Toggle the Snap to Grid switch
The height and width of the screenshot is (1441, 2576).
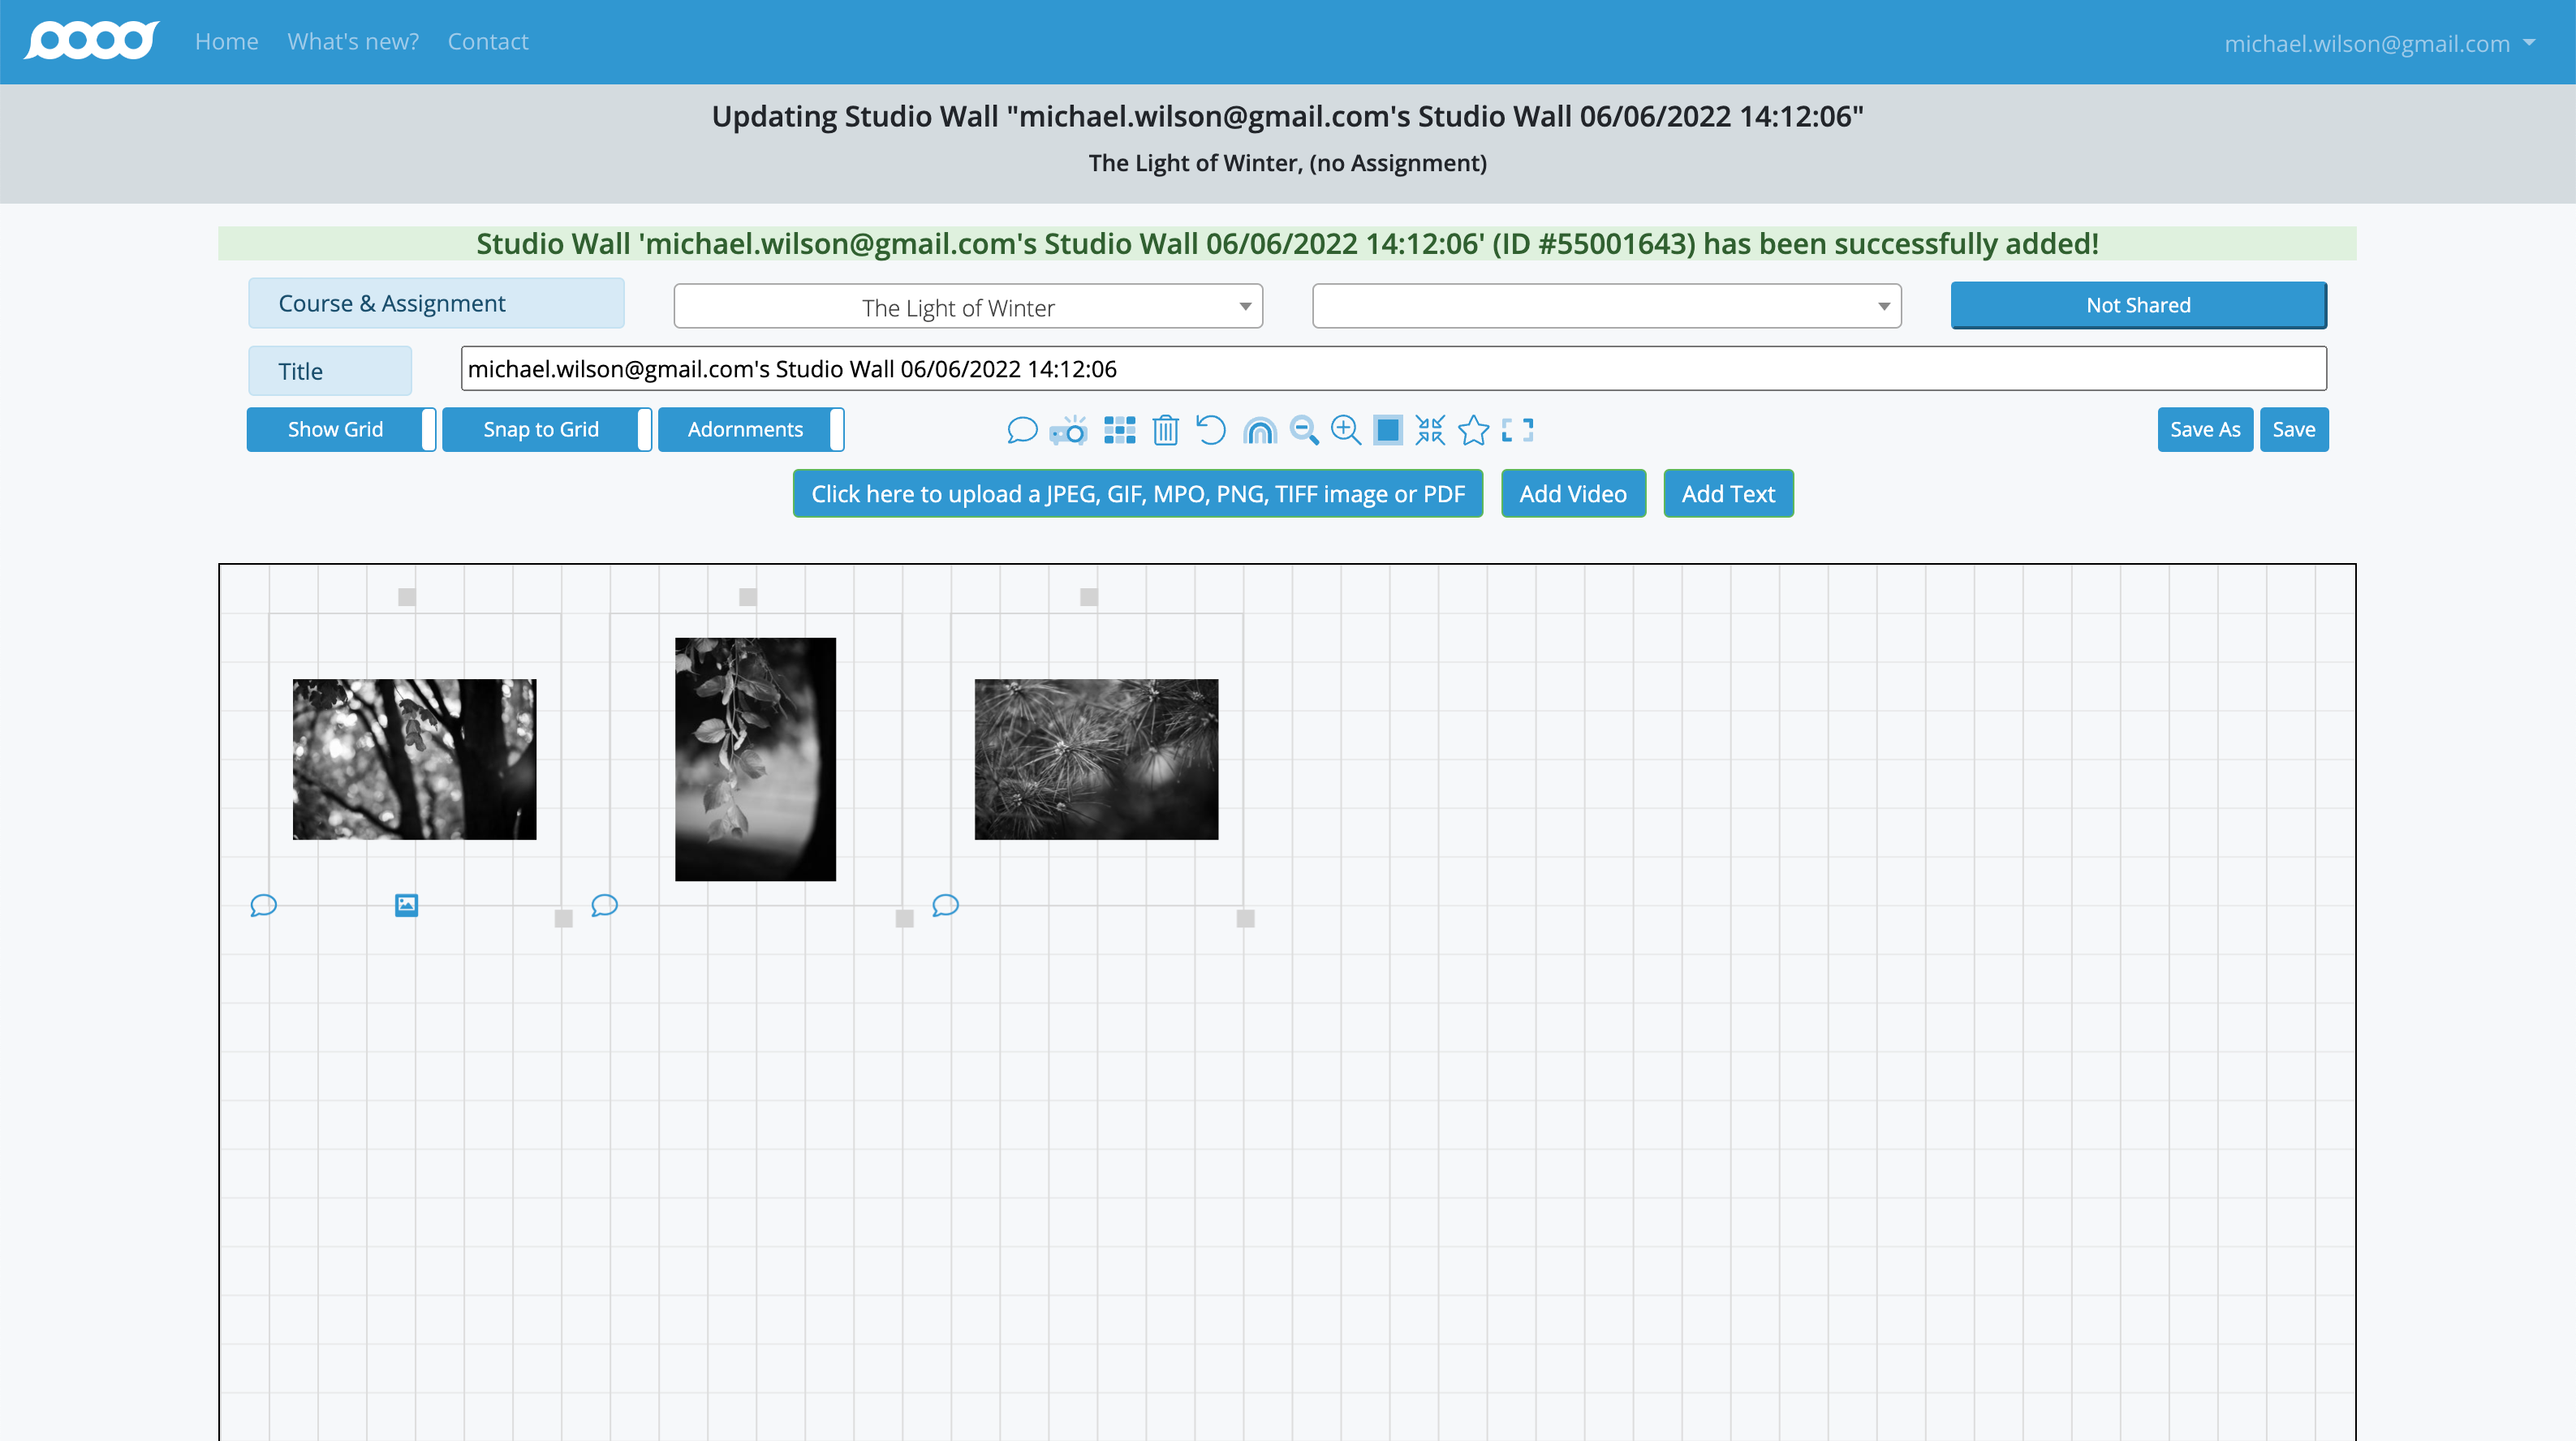(x=547, y=429)
